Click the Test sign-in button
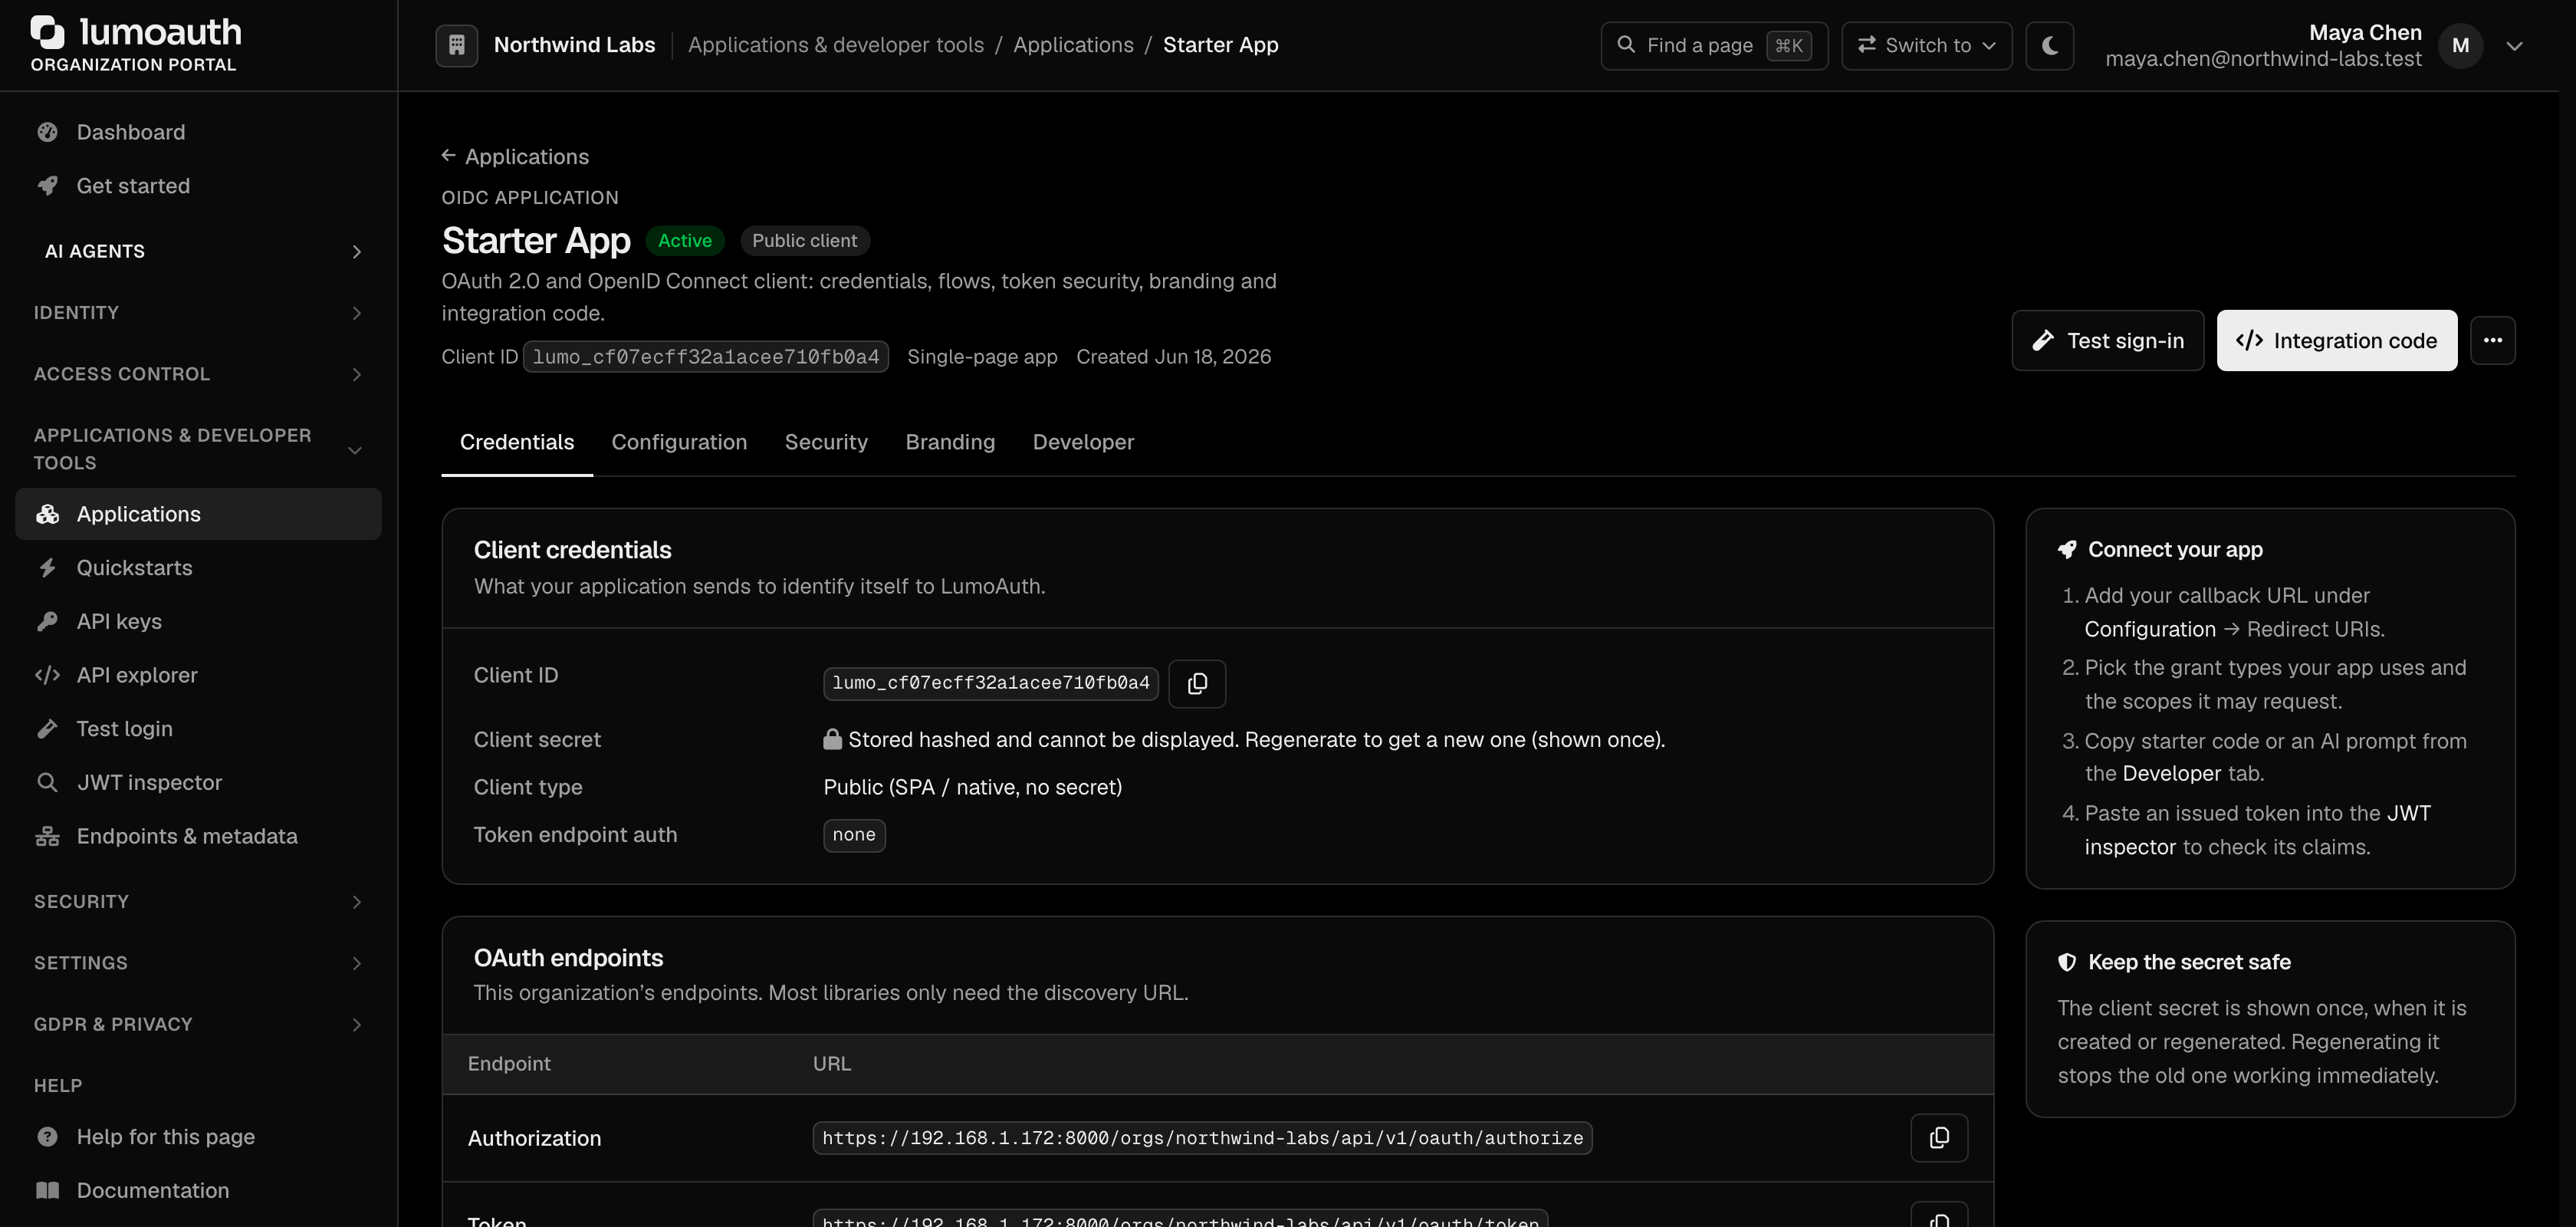 [x=2107, y=340]
